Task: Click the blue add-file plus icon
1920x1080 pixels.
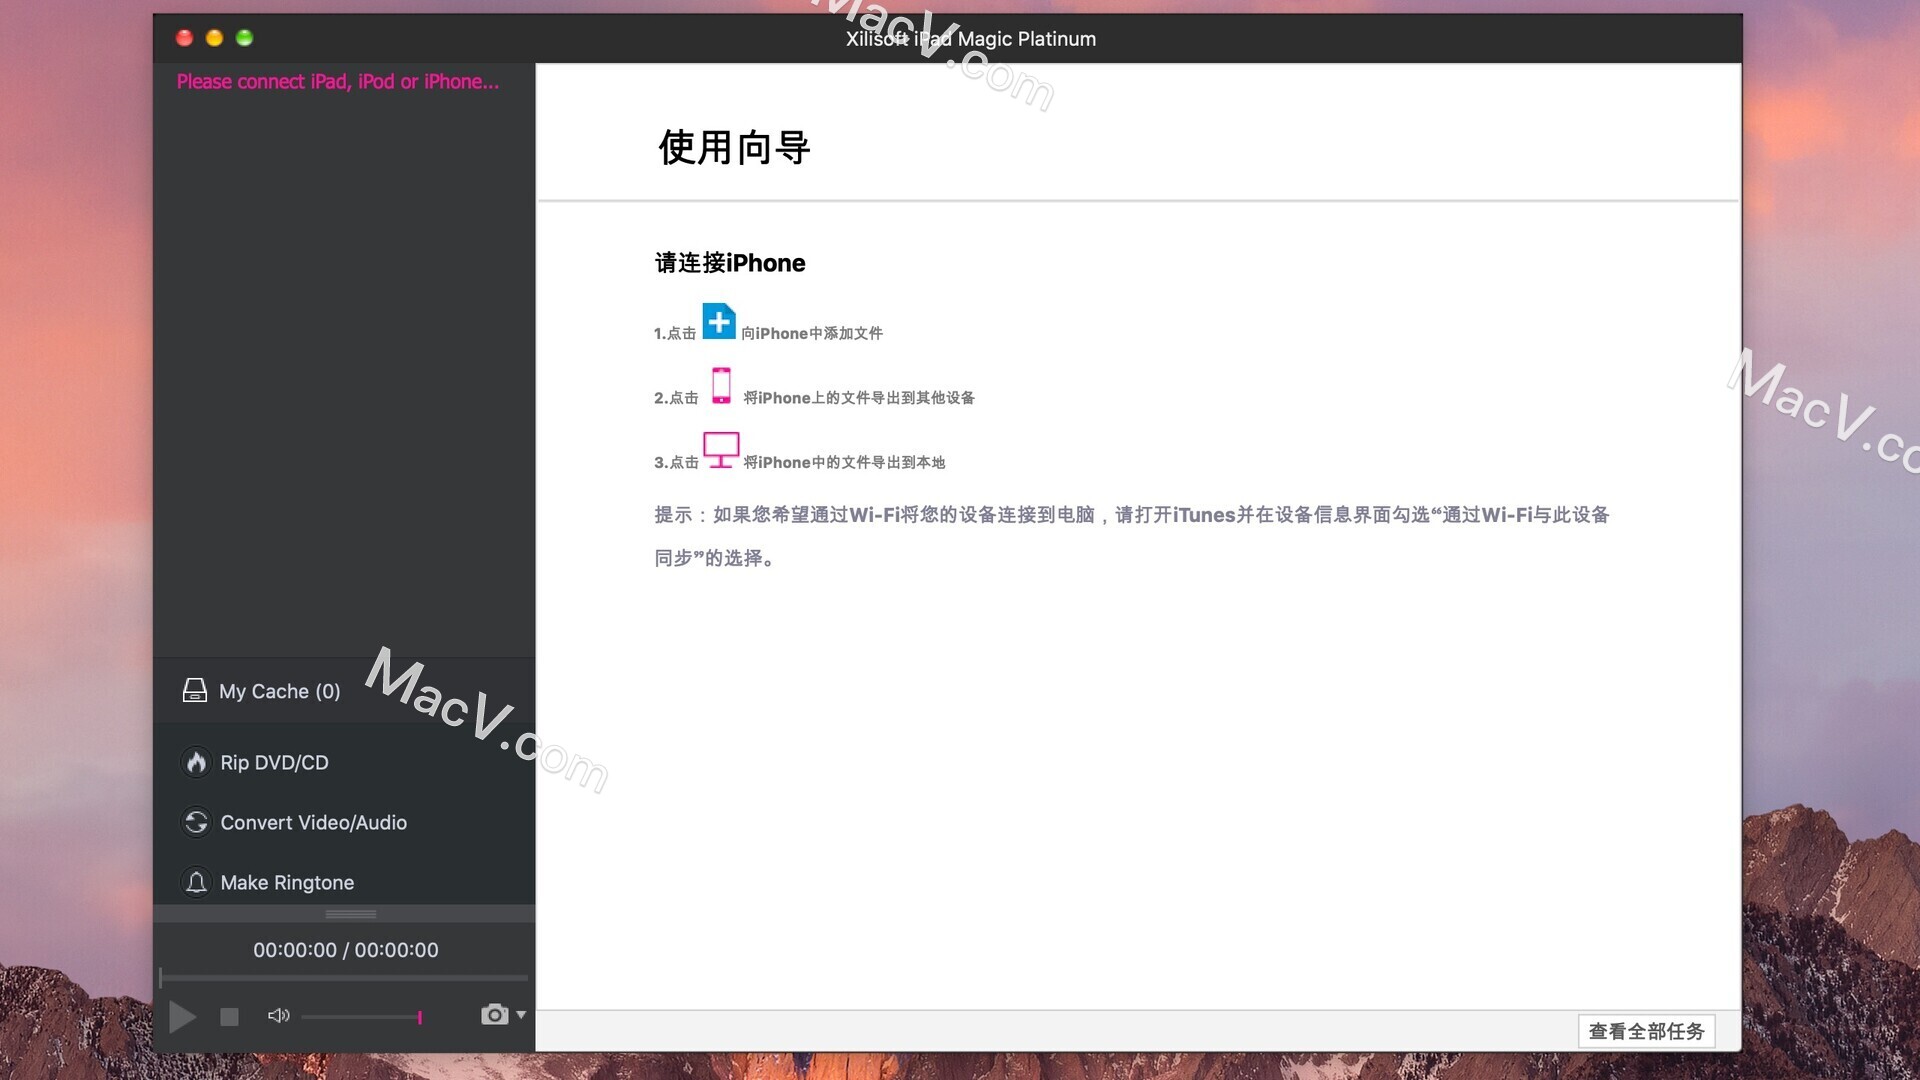Action: point(719,321)
